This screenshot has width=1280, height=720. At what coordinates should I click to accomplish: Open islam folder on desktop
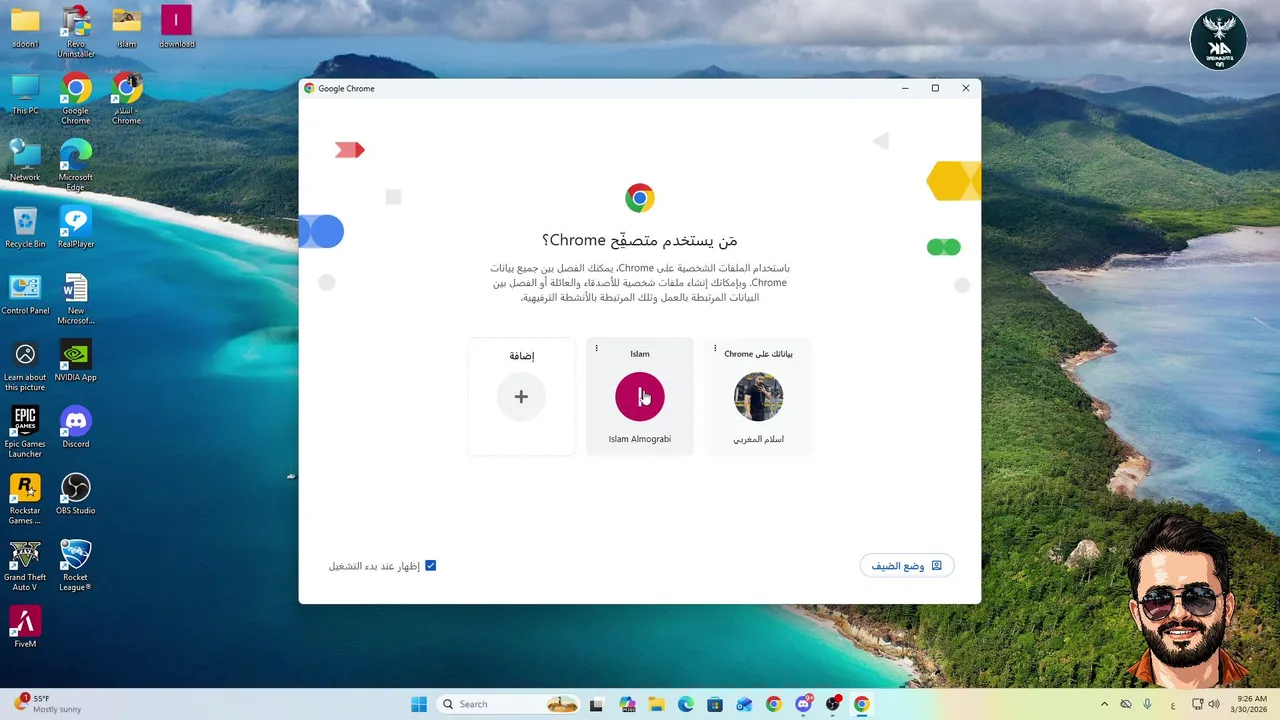pos(126,28)
